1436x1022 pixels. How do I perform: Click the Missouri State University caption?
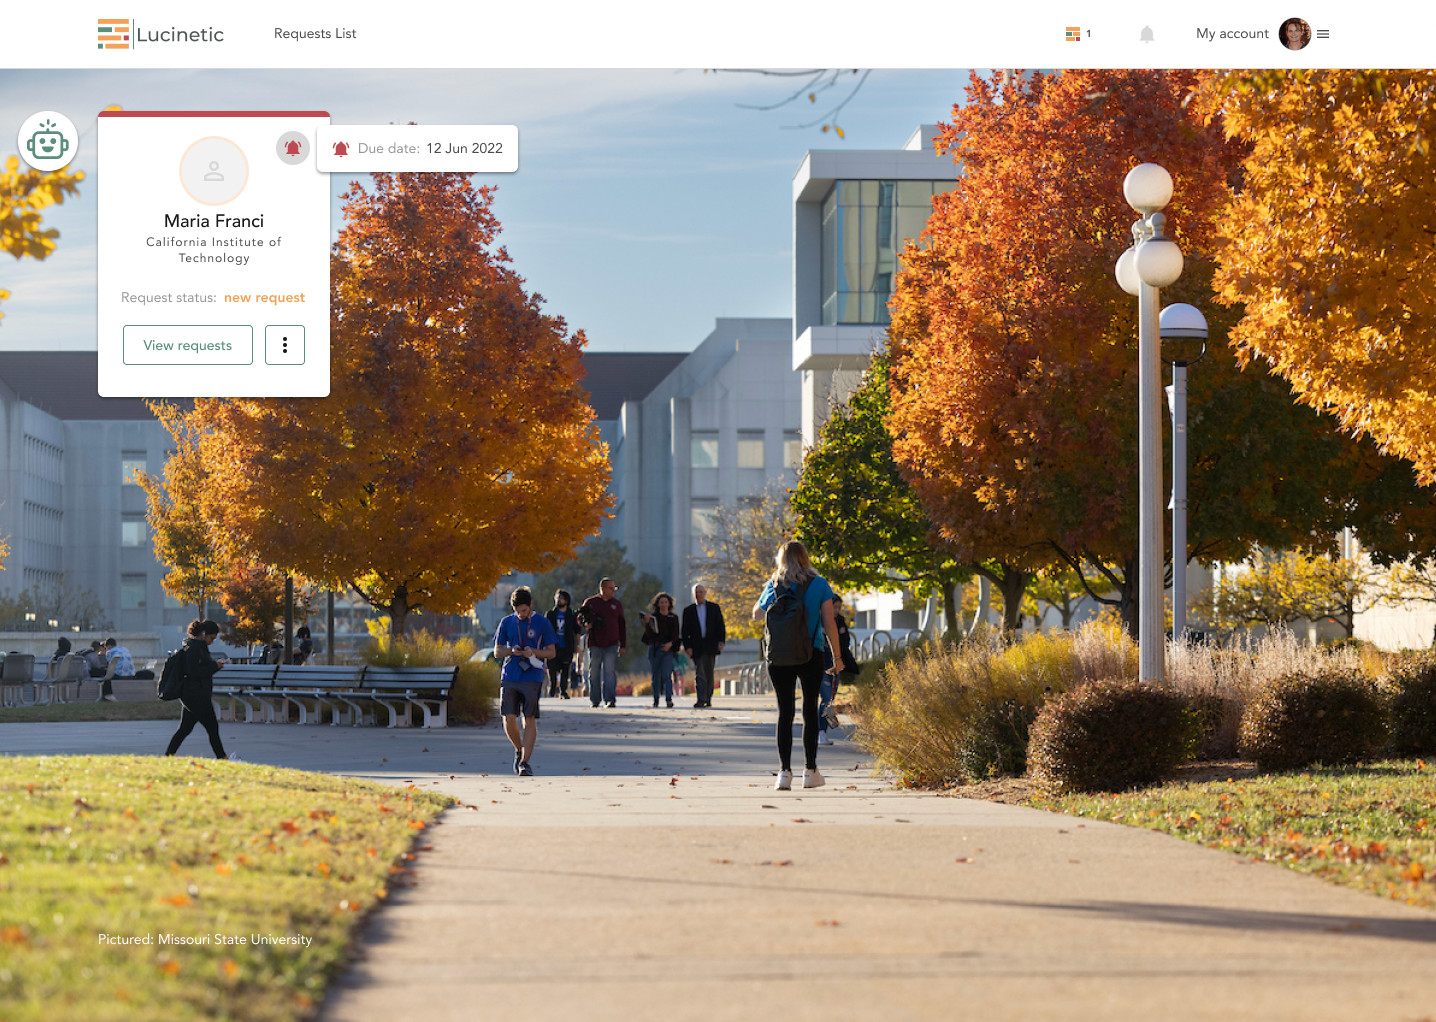pyautogui.click(x=205, y=940)
